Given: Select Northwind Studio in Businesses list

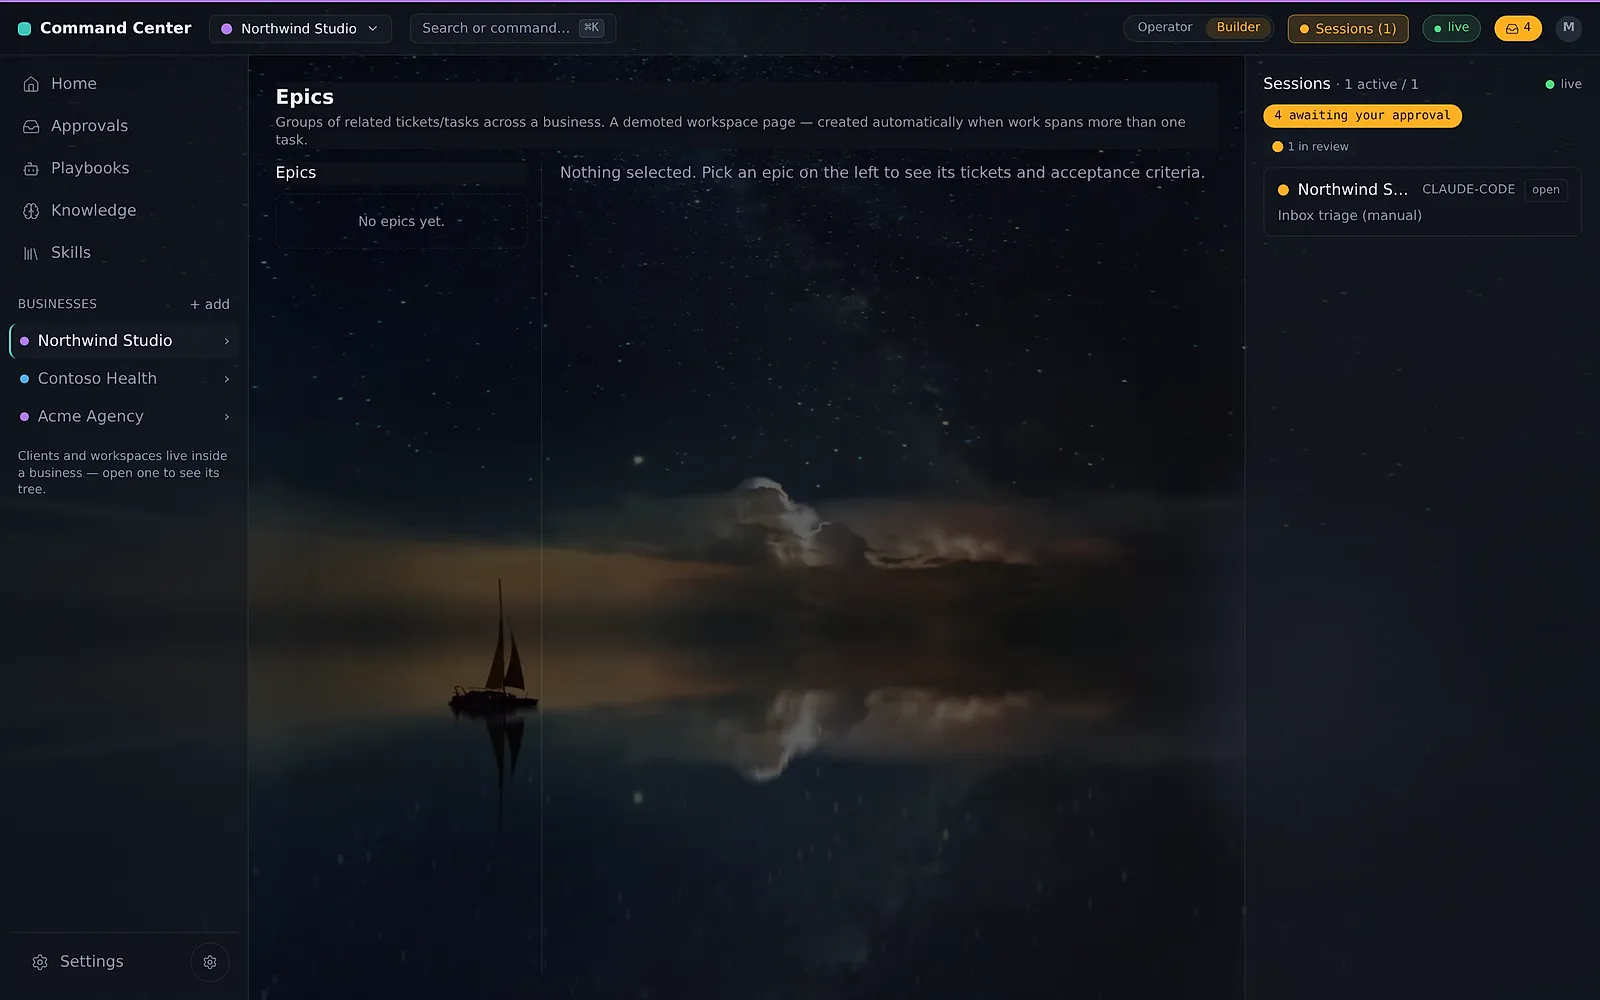Looking at the screenshot, I should click(124, 341).
